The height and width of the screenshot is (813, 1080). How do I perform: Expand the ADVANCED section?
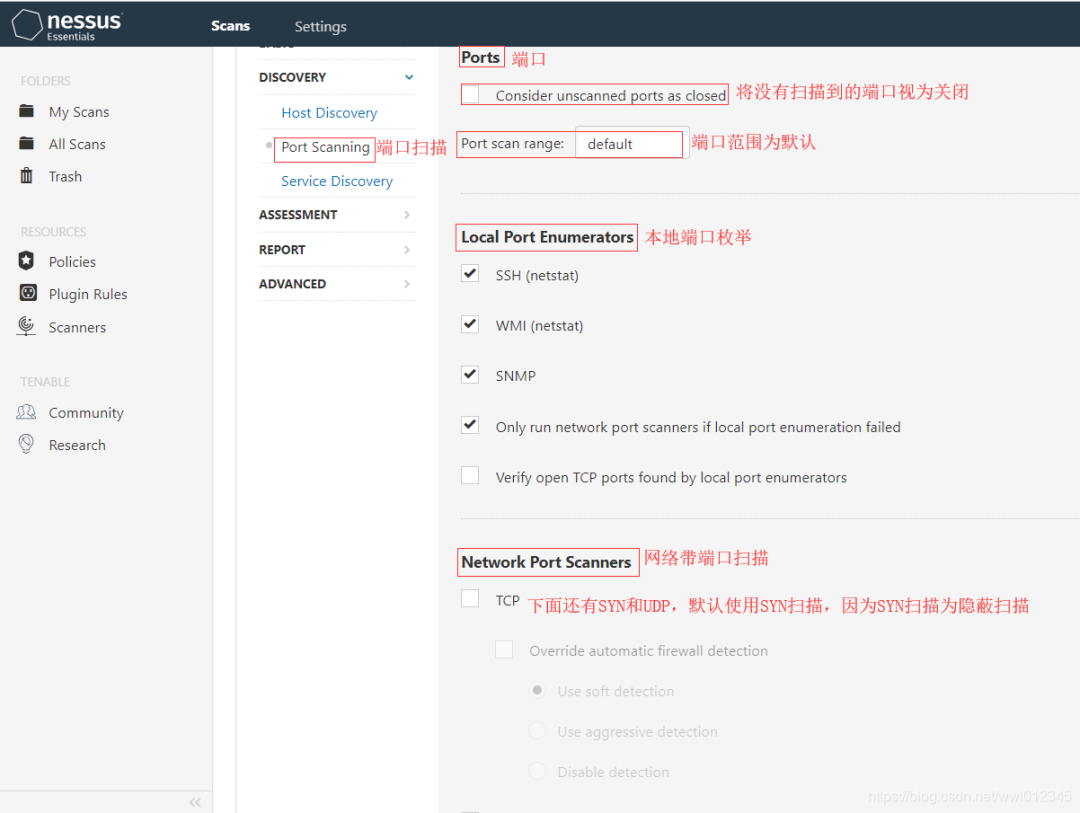coord(337,284)
